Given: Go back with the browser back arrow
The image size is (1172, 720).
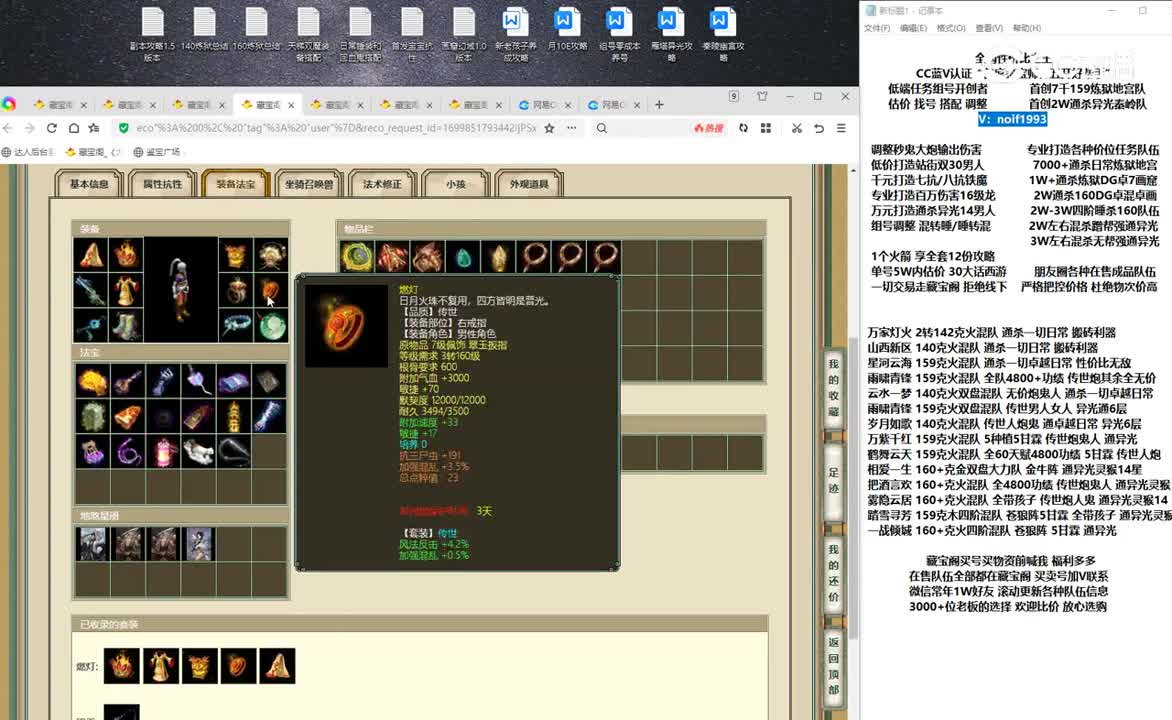Looking at the screenshot, I should tap(9, 128).
